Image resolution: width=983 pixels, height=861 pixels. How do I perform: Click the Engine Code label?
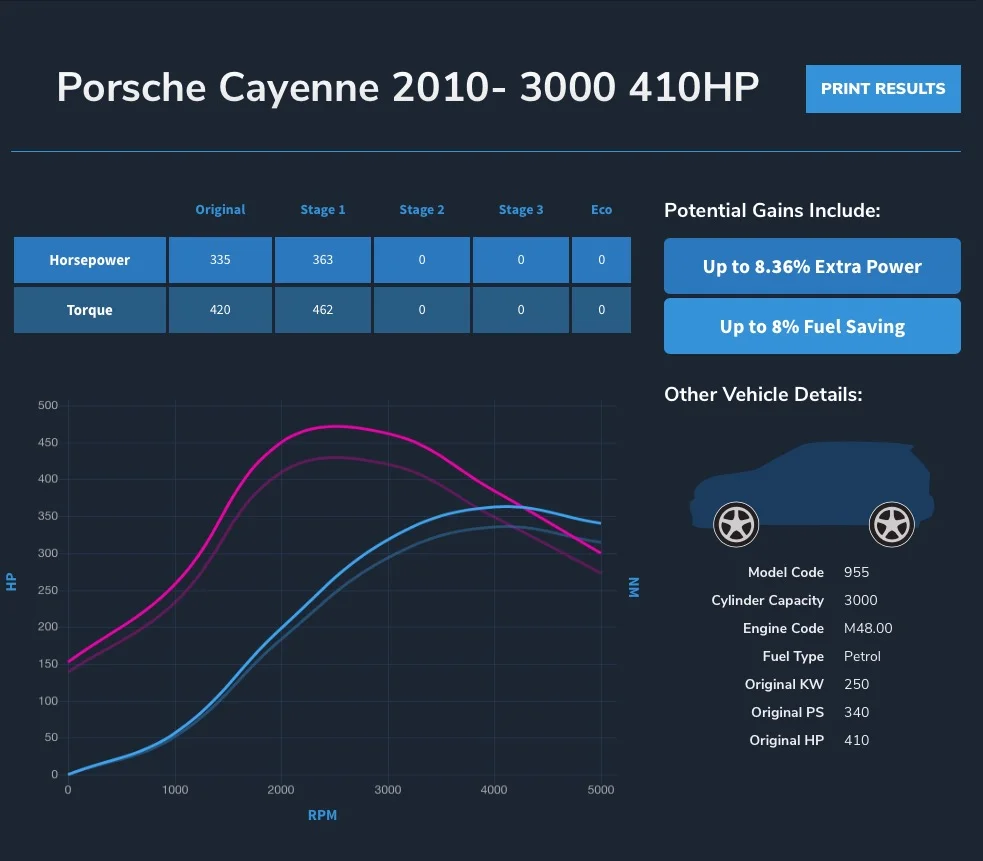783,628
